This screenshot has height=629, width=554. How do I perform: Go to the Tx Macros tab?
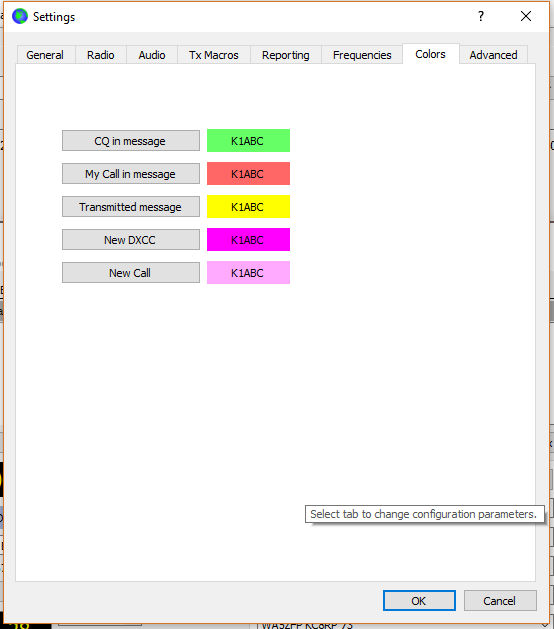click(214, 55)
